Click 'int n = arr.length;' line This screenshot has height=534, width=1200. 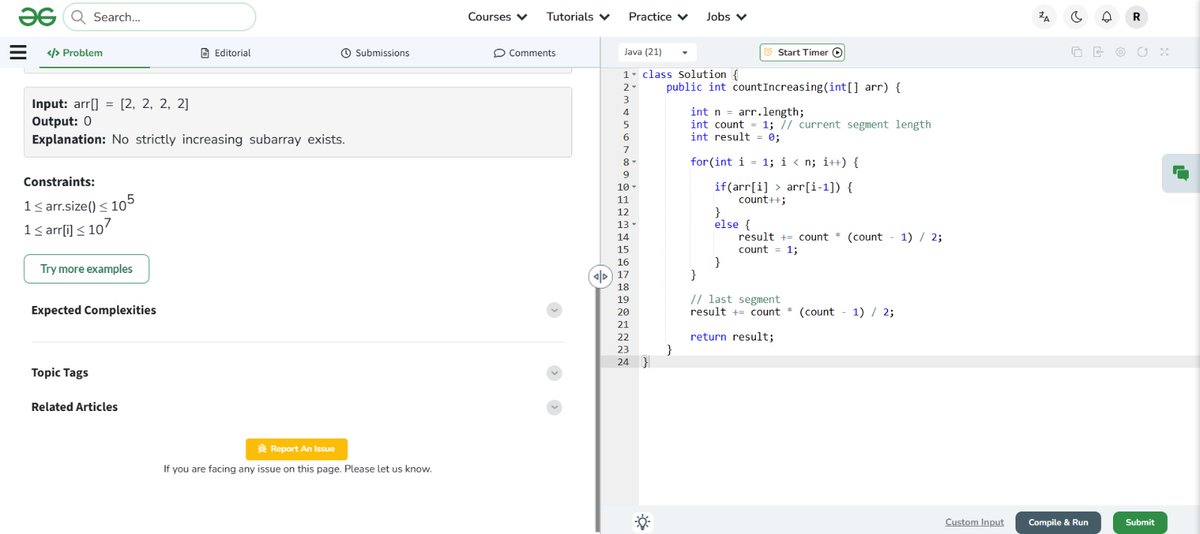pos(747,112)
